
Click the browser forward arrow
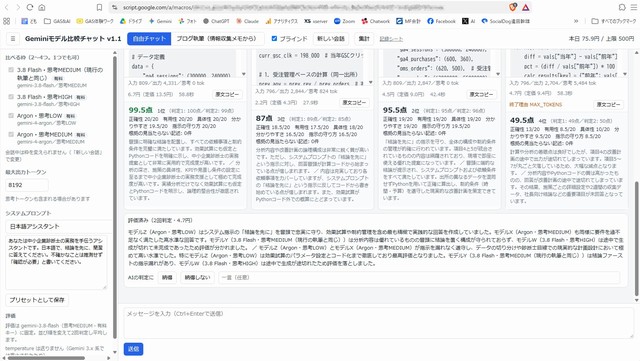tap(18, 7)
